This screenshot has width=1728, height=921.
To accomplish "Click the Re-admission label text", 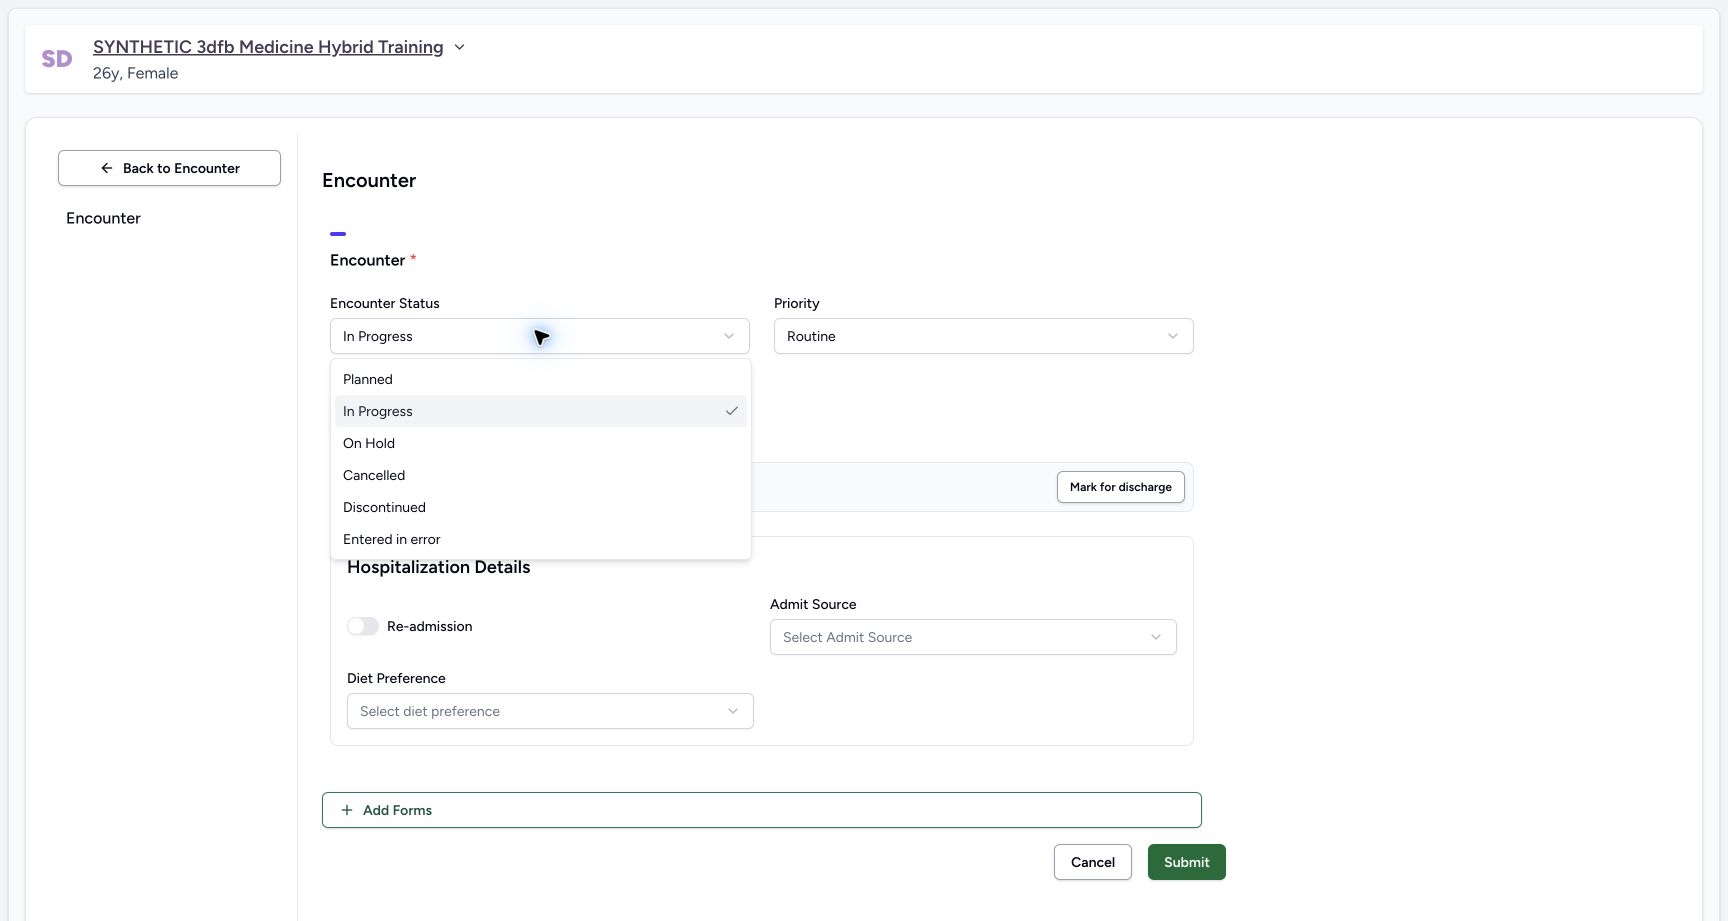I will pyautogui.click(x=429, y=626).
